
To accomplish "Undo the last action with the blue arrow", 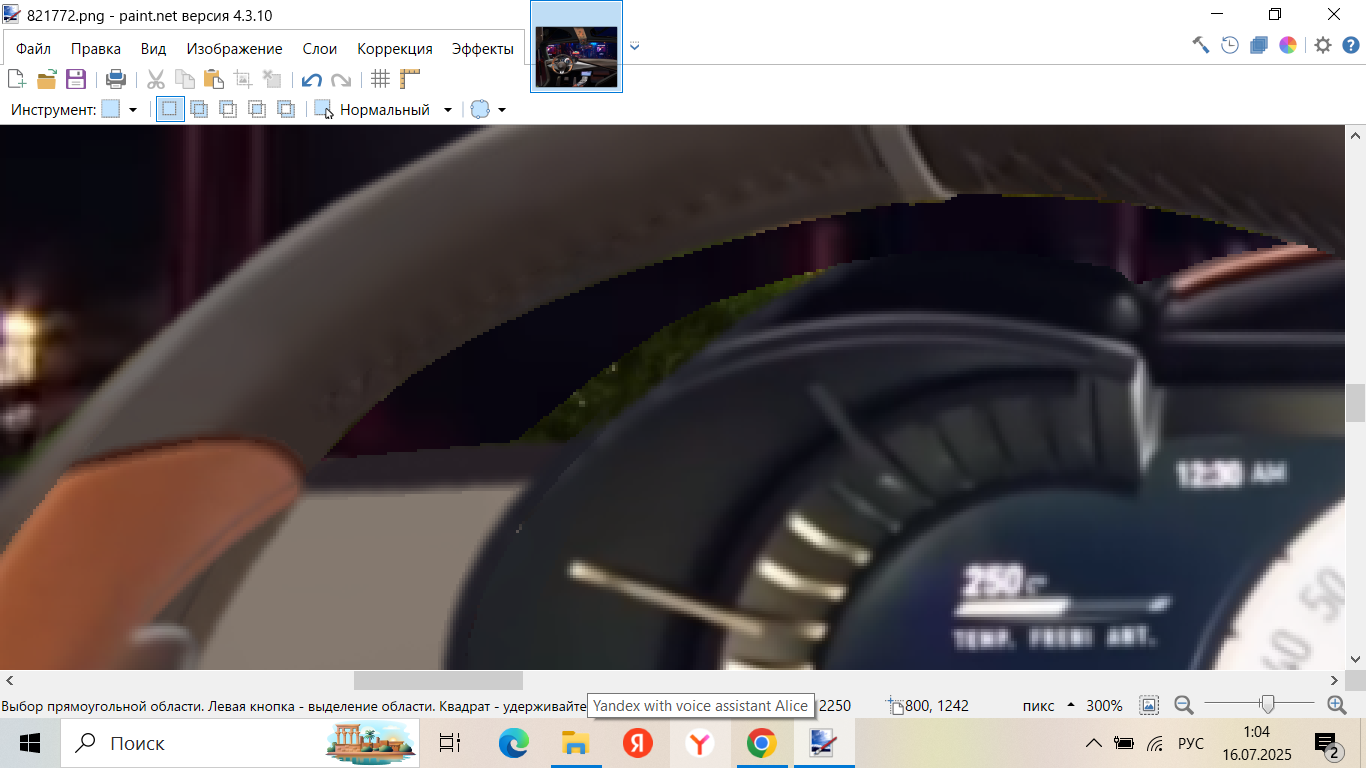I will click(x=312, y=80).
